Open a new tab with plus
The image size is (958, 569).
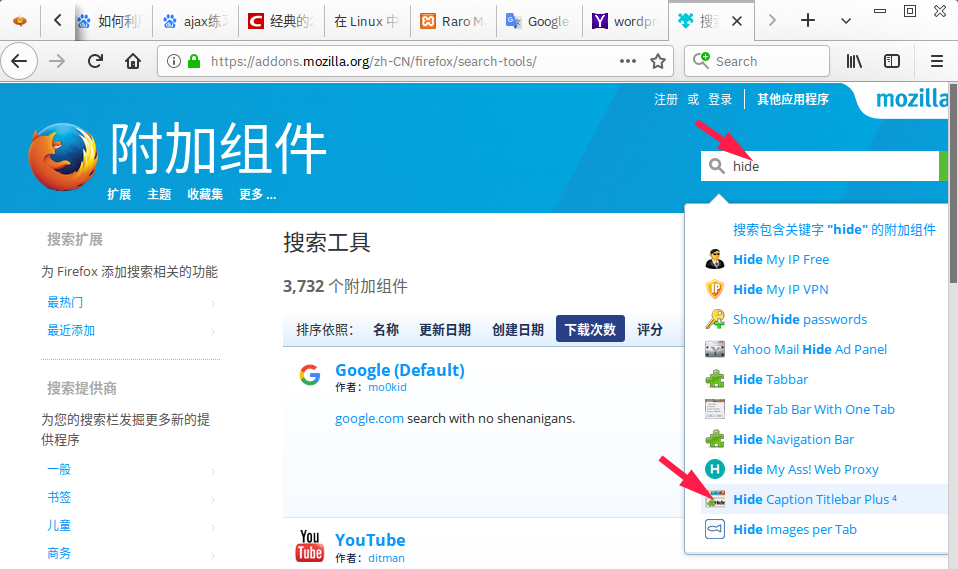click(808, 20)
